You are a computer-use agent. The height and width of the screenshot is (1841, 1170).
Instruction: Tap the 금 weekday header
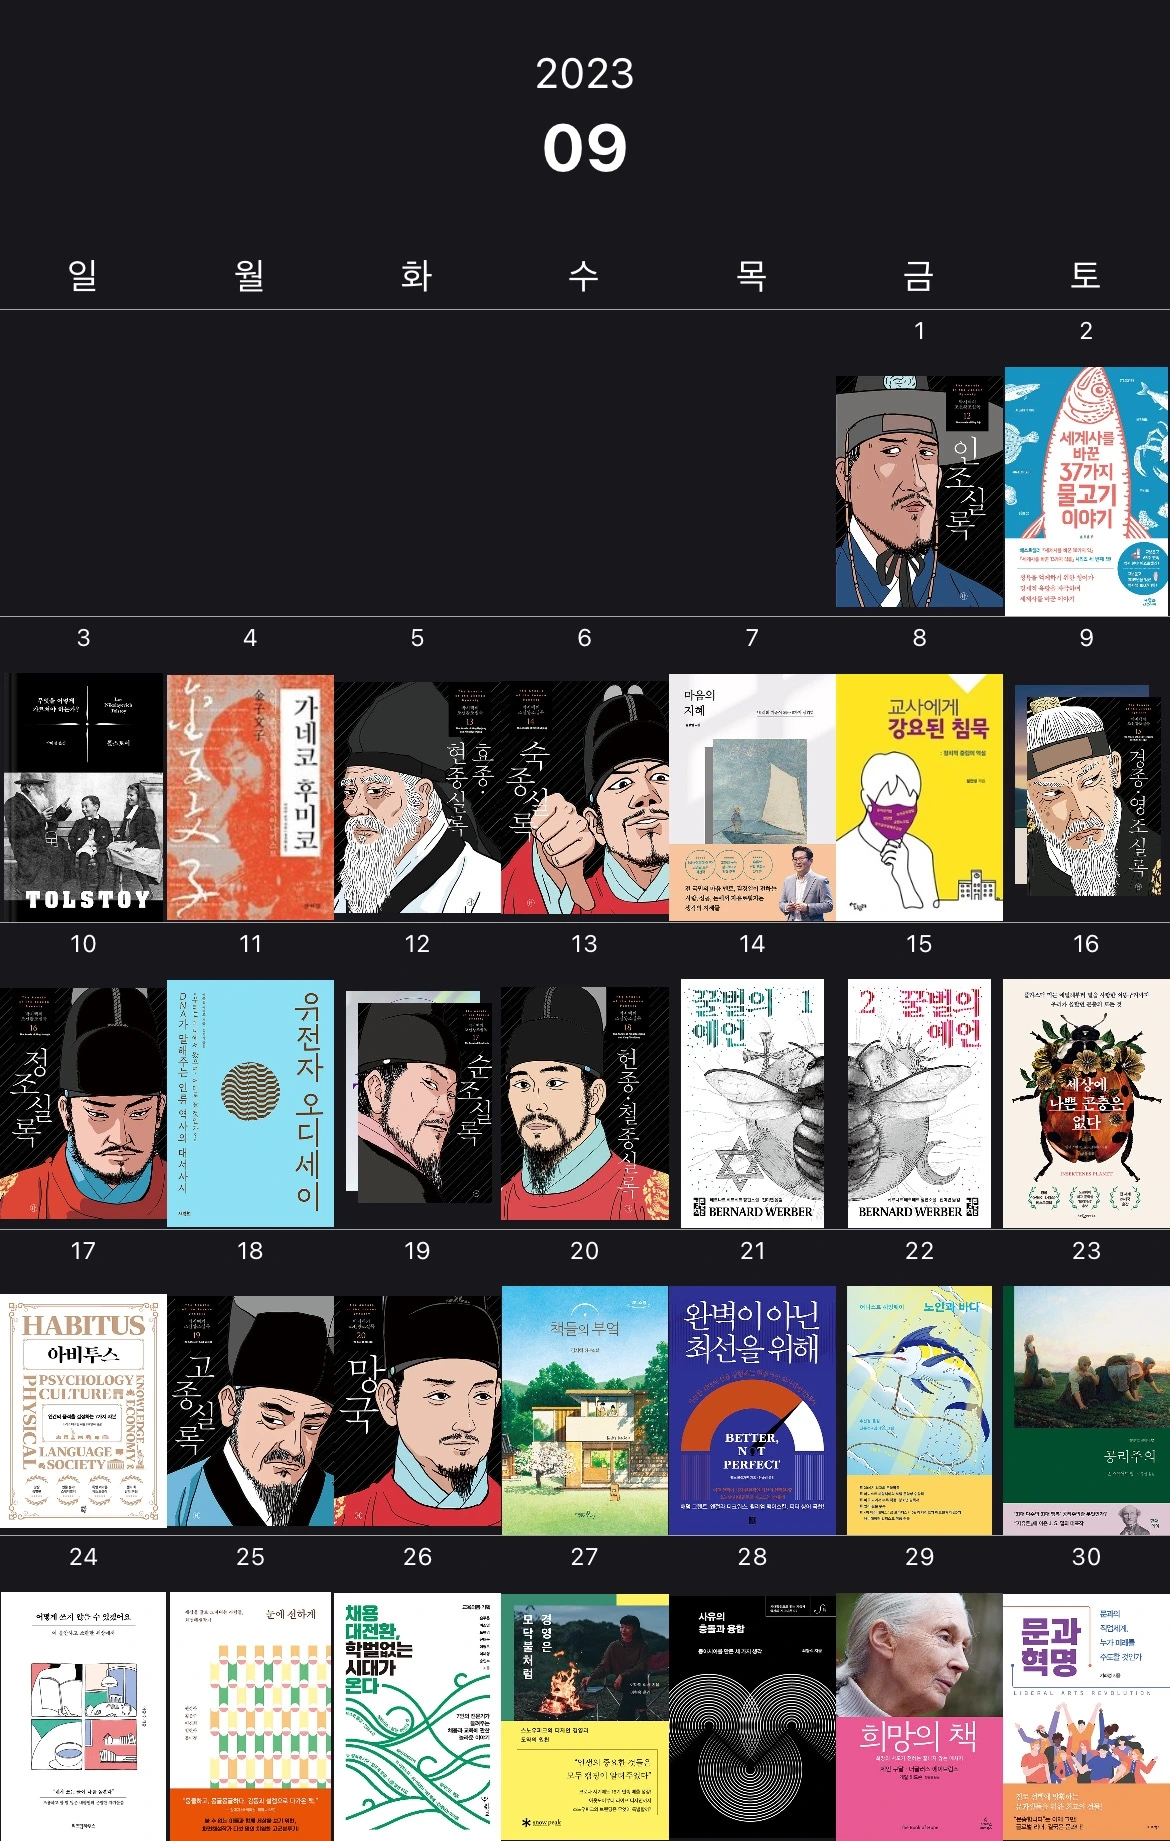tap(919, 275)
